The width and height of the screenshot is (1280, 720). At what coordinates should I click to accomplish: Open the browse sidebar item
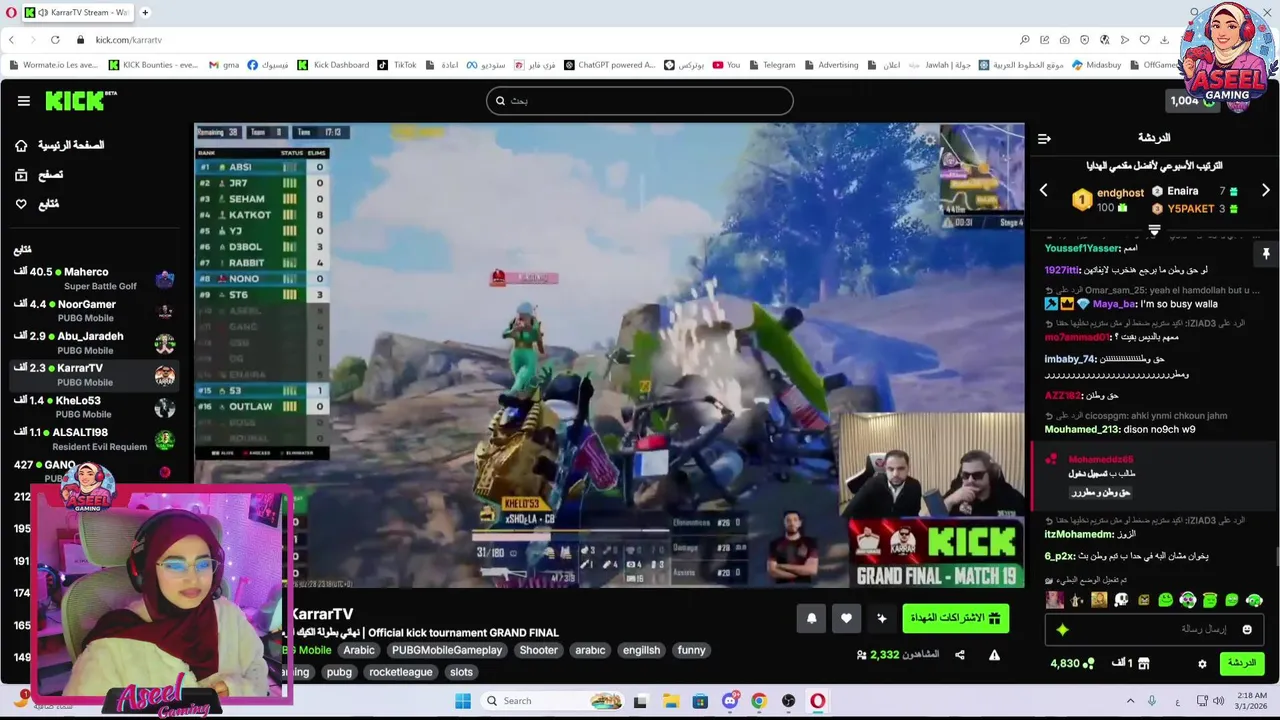tap(40, 175)
